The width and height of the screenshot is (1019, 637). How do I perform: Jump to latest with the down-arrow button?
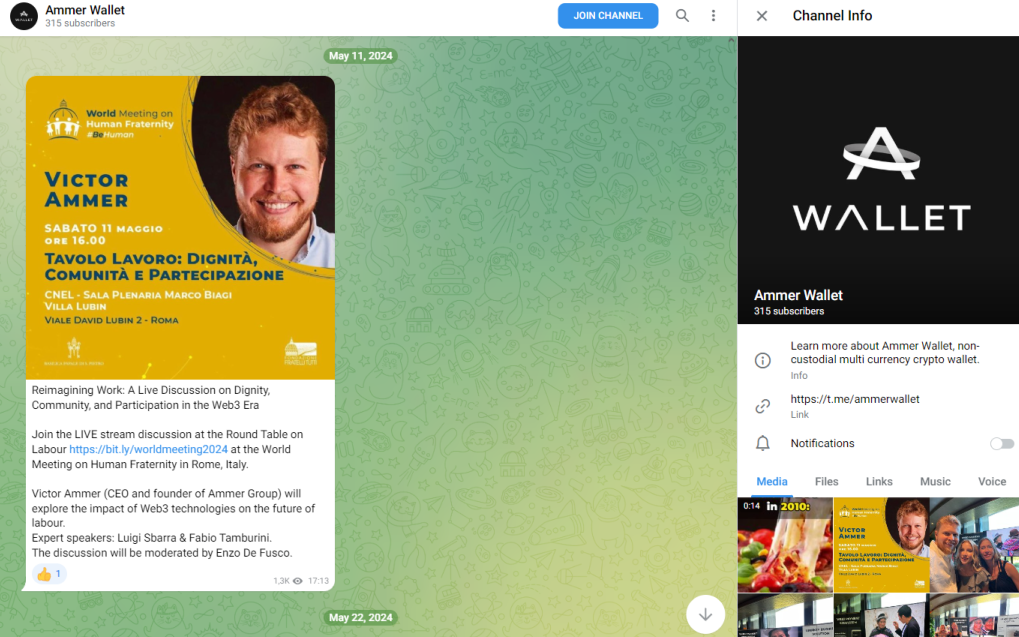tap(705, 614)
